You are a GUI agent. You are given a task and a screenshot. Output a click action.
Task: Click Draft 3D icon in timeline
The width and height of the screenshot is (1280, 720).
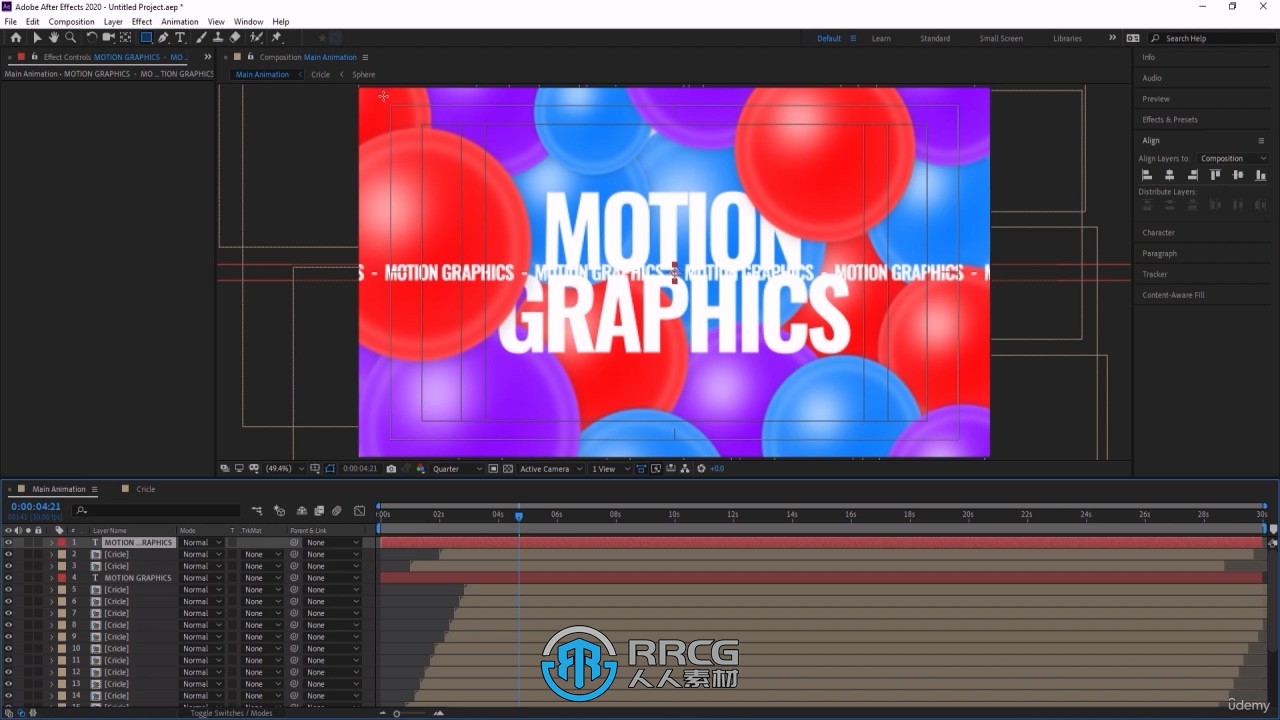(x=279, y=511)
